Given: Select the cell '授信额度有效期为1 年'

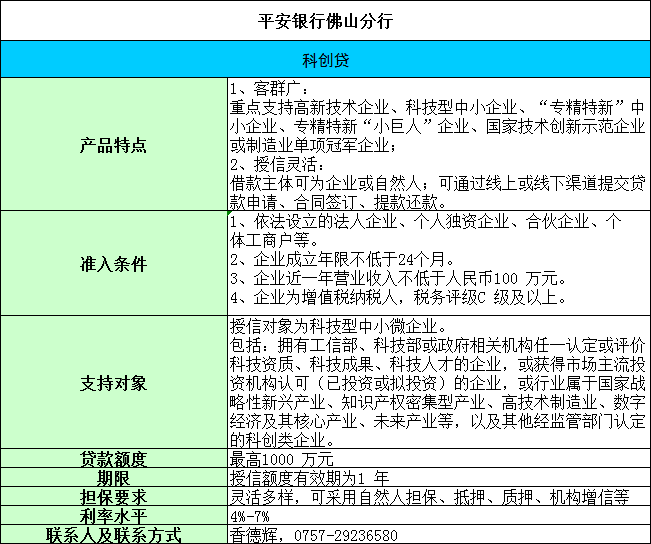Looking at the screenshot, I should [x=439, y=477].
